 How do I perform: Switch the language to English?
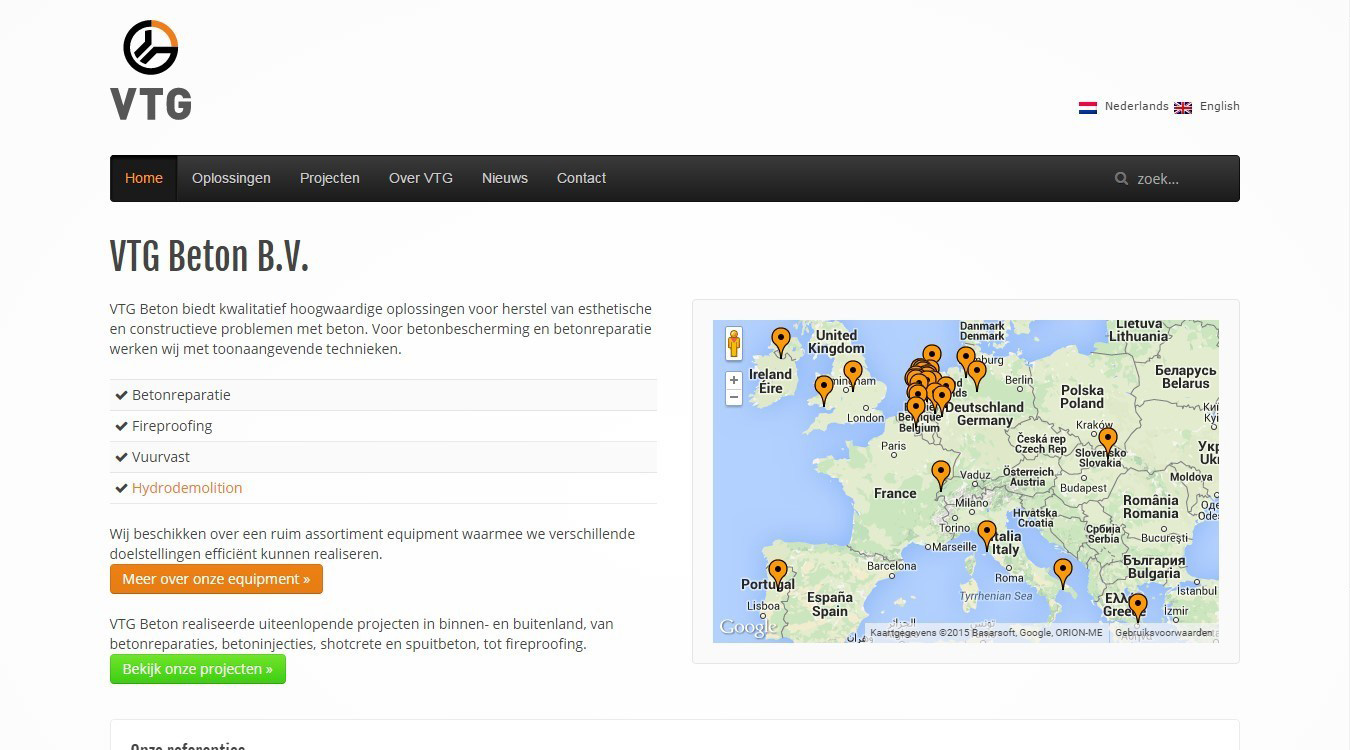click(x=1219, y=106)
